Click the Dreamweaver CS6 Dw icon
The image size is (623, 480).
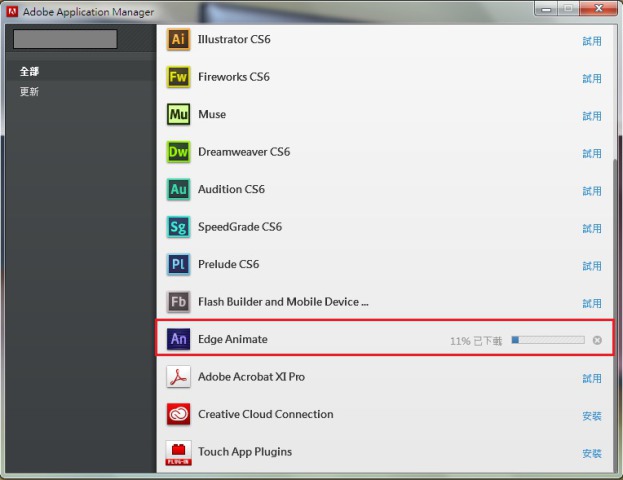coord(178,152)
